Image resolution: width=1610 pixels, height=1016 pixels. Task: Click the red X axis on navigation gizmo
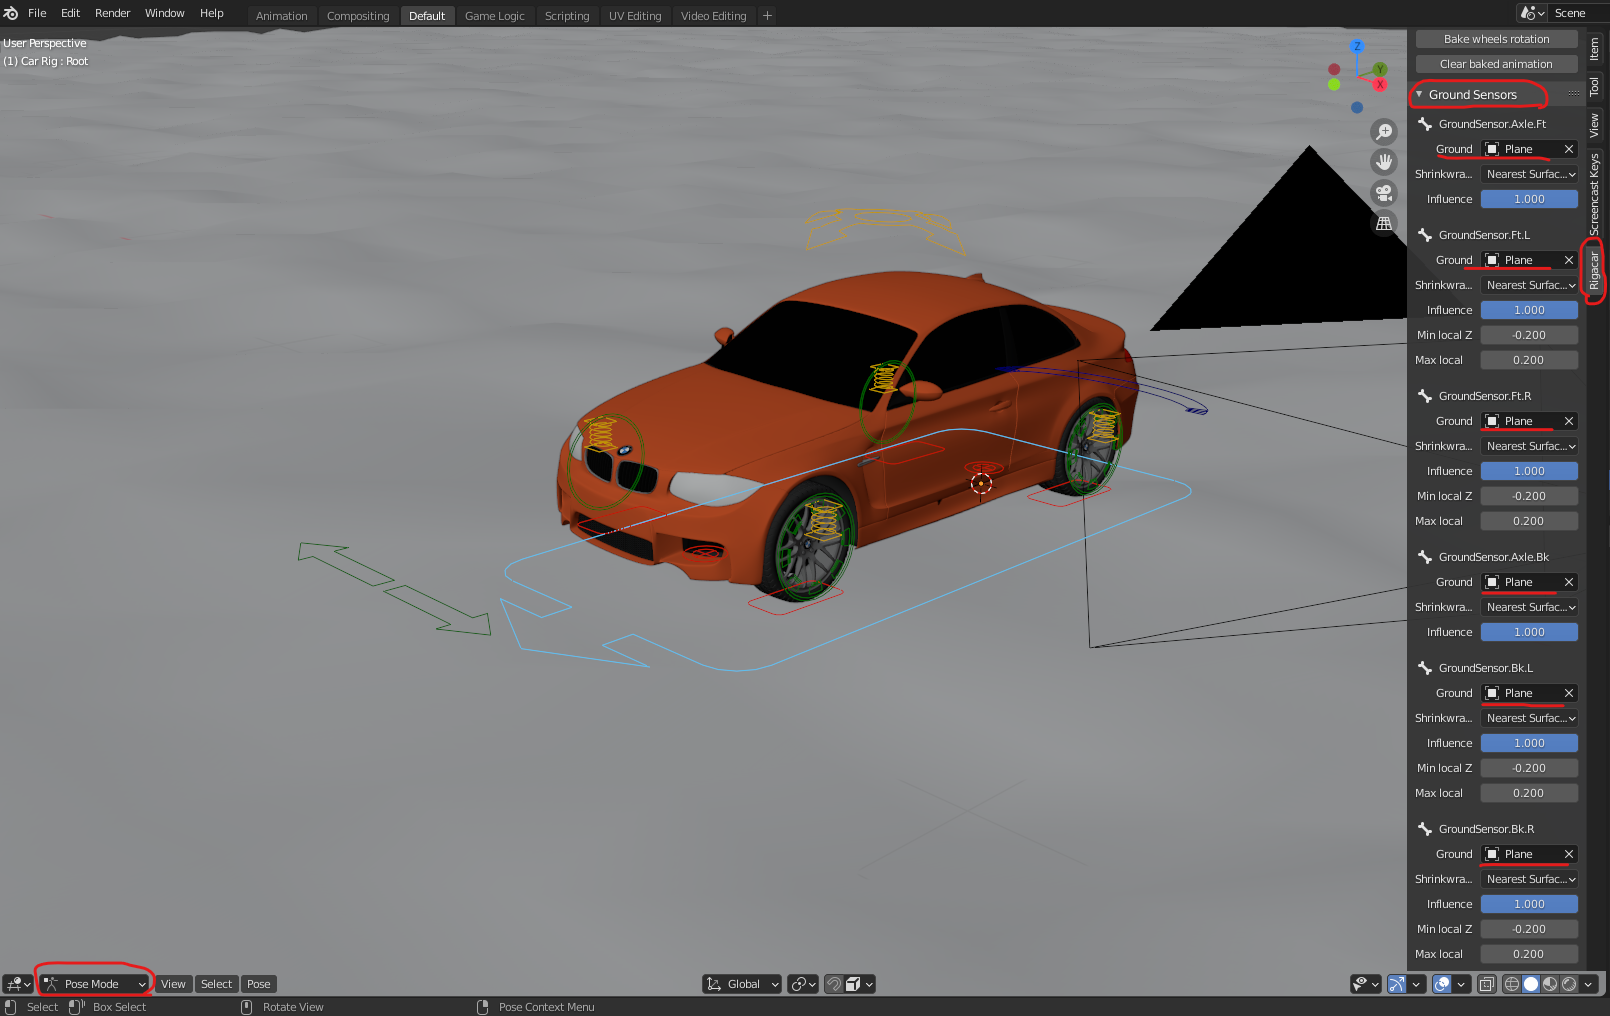click(1380, 84)
